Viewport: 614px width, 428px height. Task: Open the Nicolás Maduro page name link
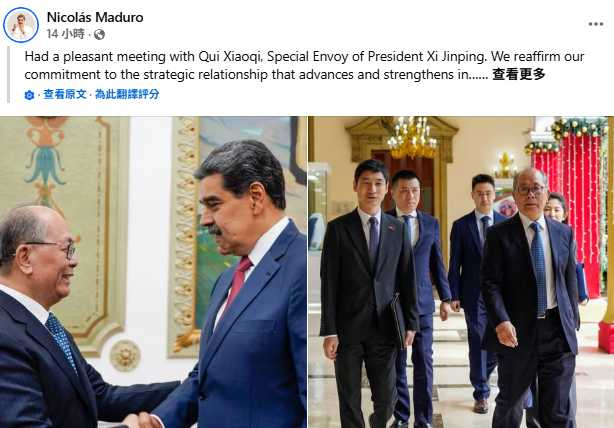pos(95,17)
